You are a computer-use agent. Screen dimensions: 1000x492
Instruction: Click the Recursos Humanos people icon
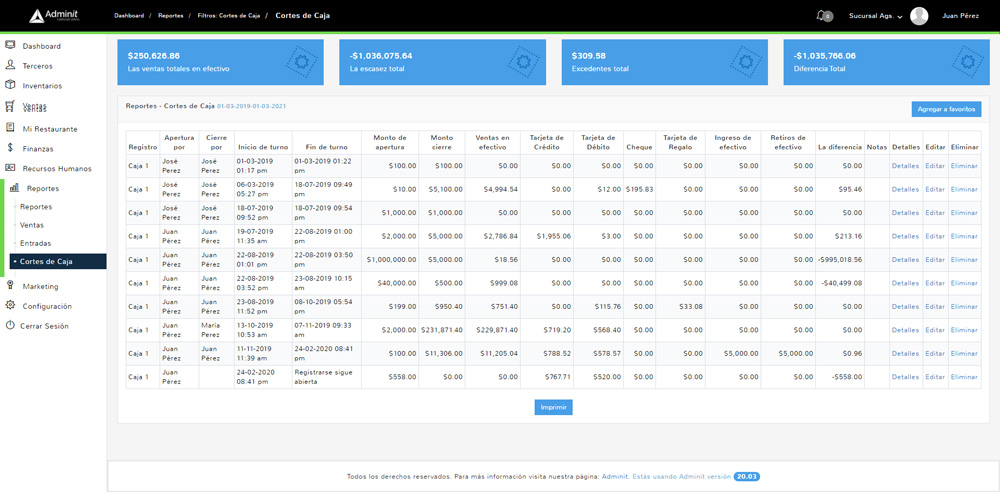(10, 168)
